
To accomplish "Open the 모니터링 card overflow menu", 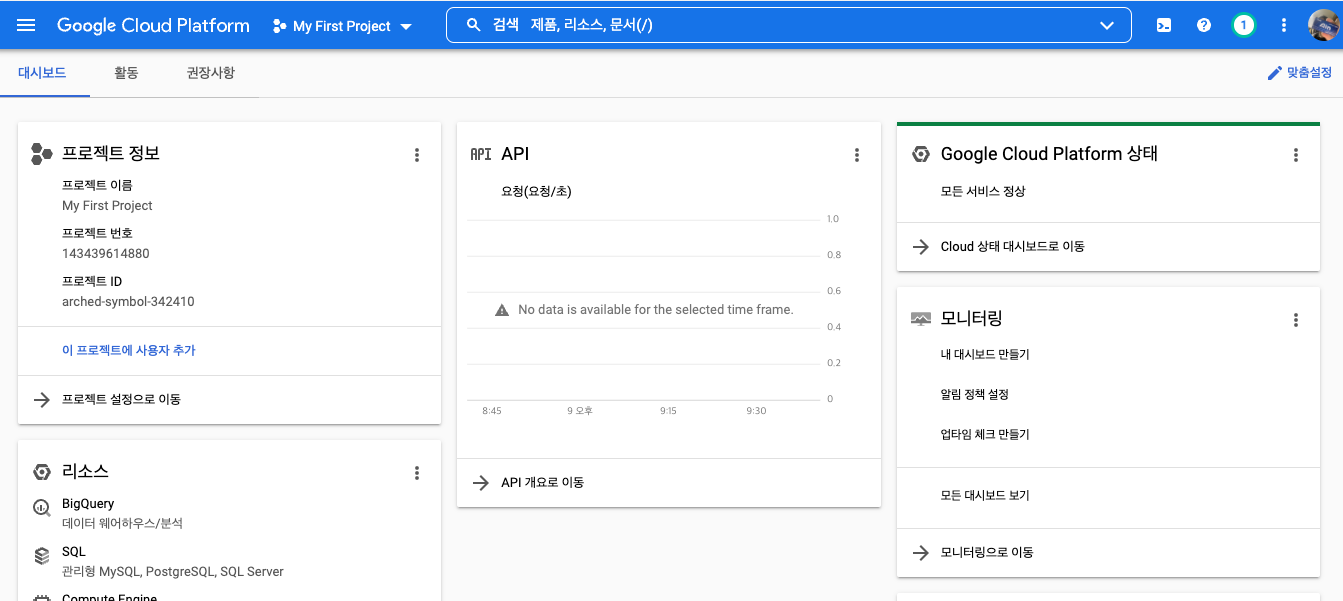I will click(1296, 320).
